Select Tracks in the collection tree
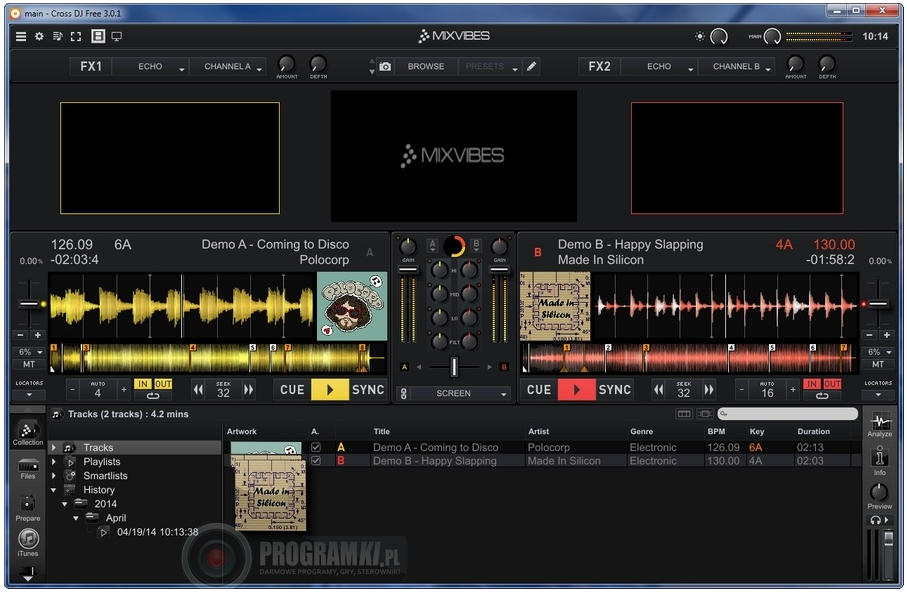907x593 pixels. (x=98, y=447)
